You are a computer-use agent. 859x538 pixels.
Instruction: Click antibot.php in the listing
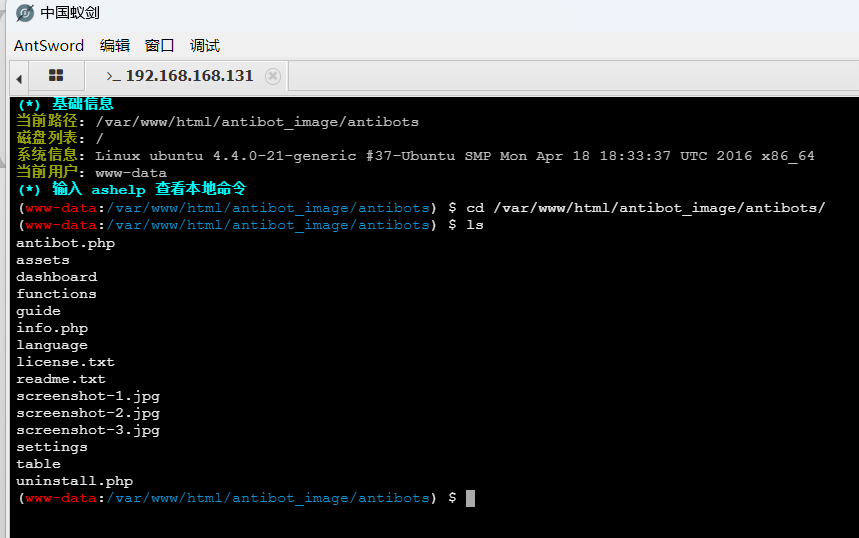(x=66, y=243)
